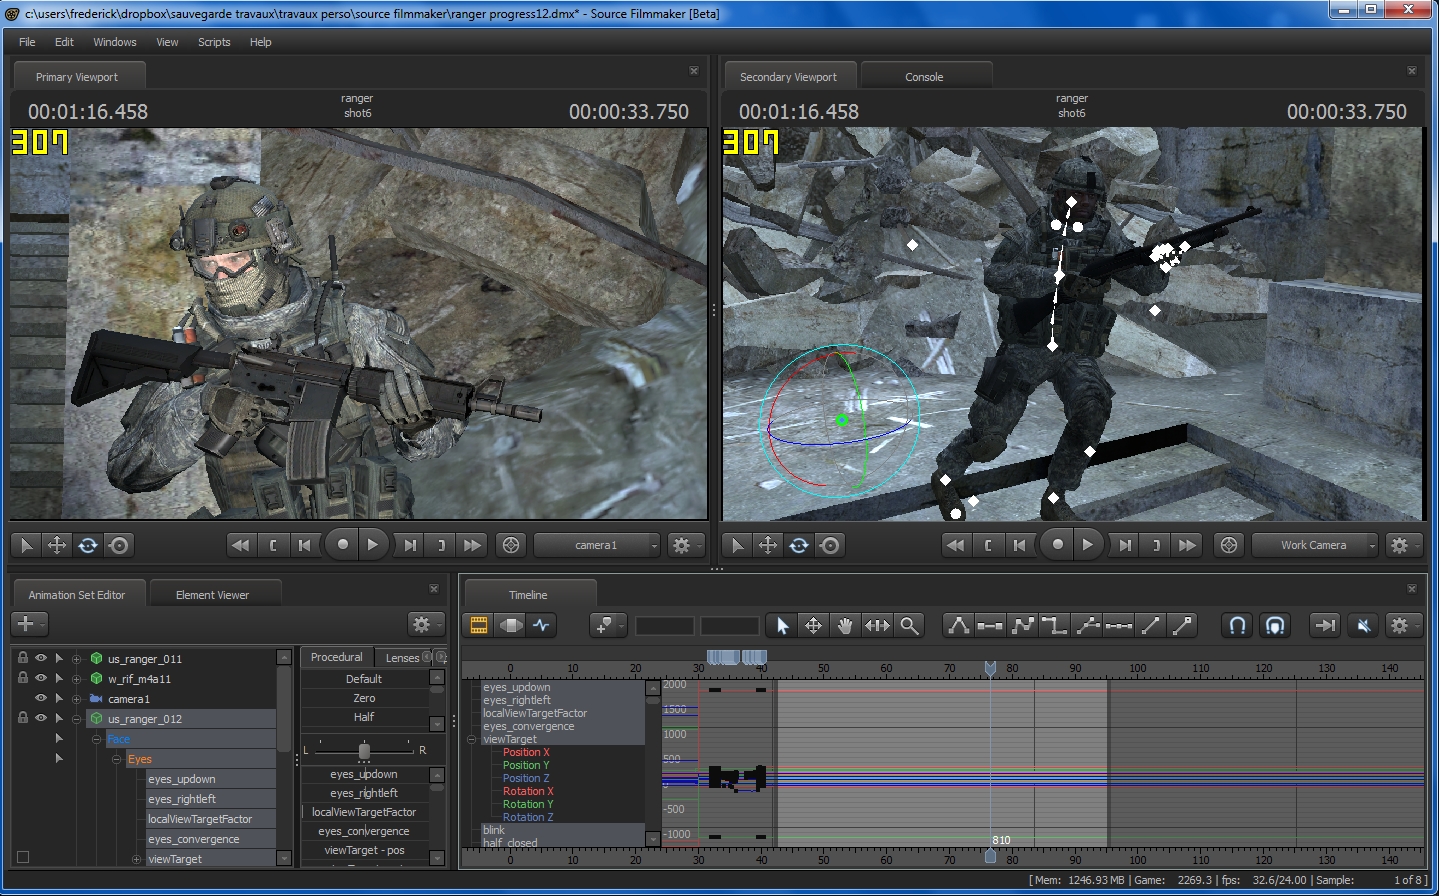Switch timeline to Graph Editor mode

[x=542, y=625]
